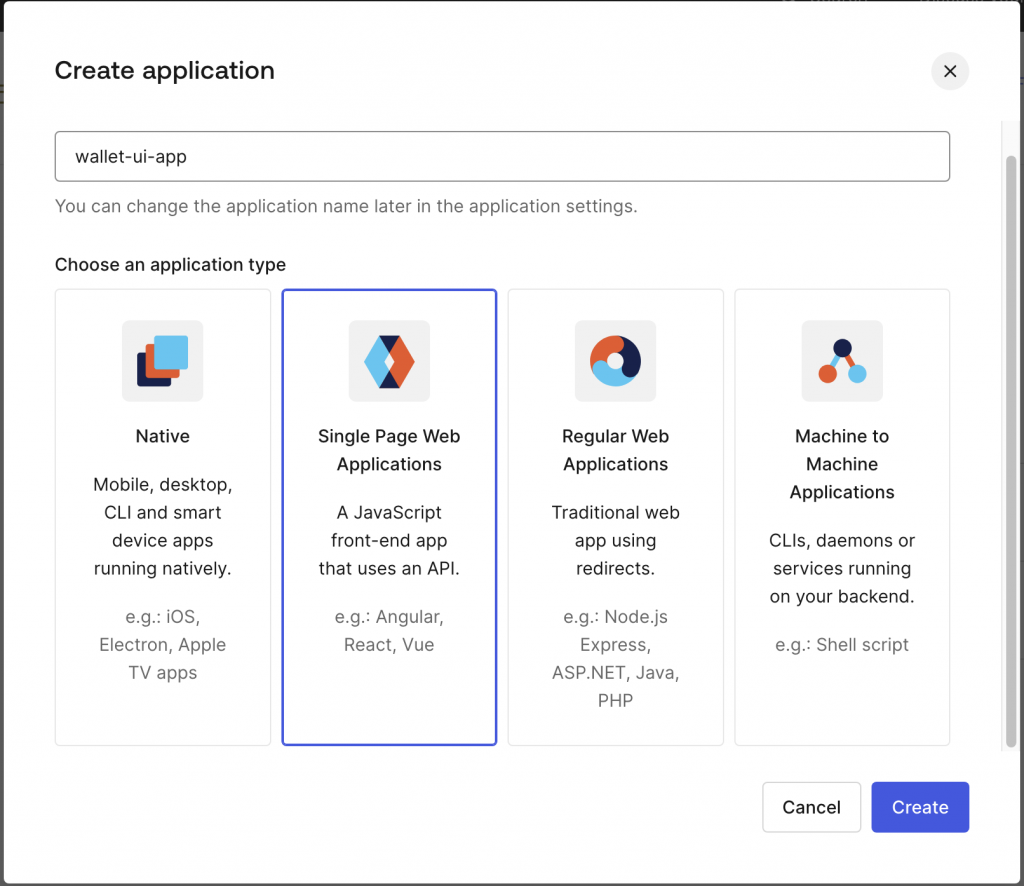Click the 'Node.js Express, ASP.NET' example text
Image resolution: width=1024 pixels, height=886 pixels.
[615, 659]
